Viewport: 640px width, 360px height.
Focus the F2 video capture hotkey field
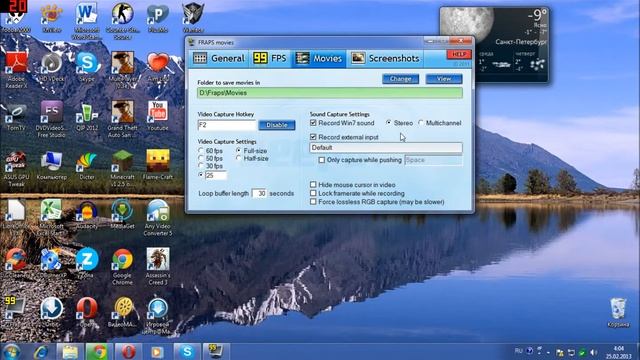click(227, 125)
